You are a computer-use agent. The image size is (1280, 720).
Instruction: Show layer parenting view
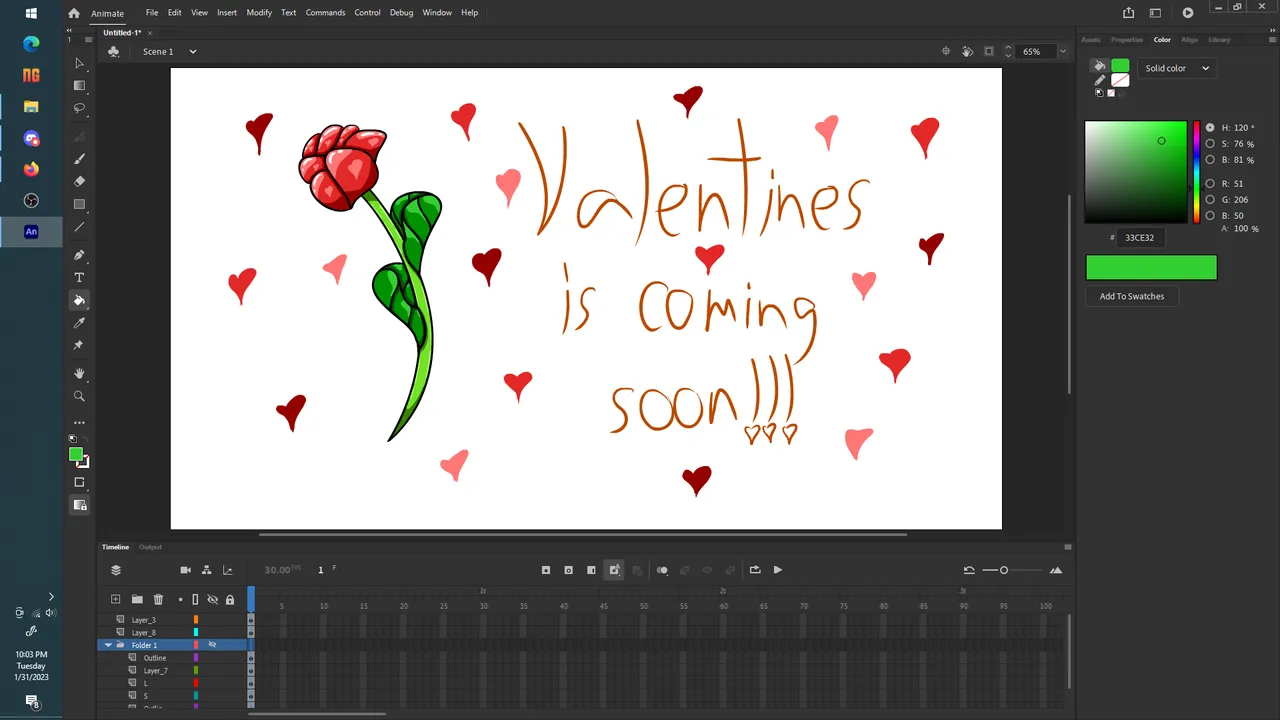click(206, 570)
